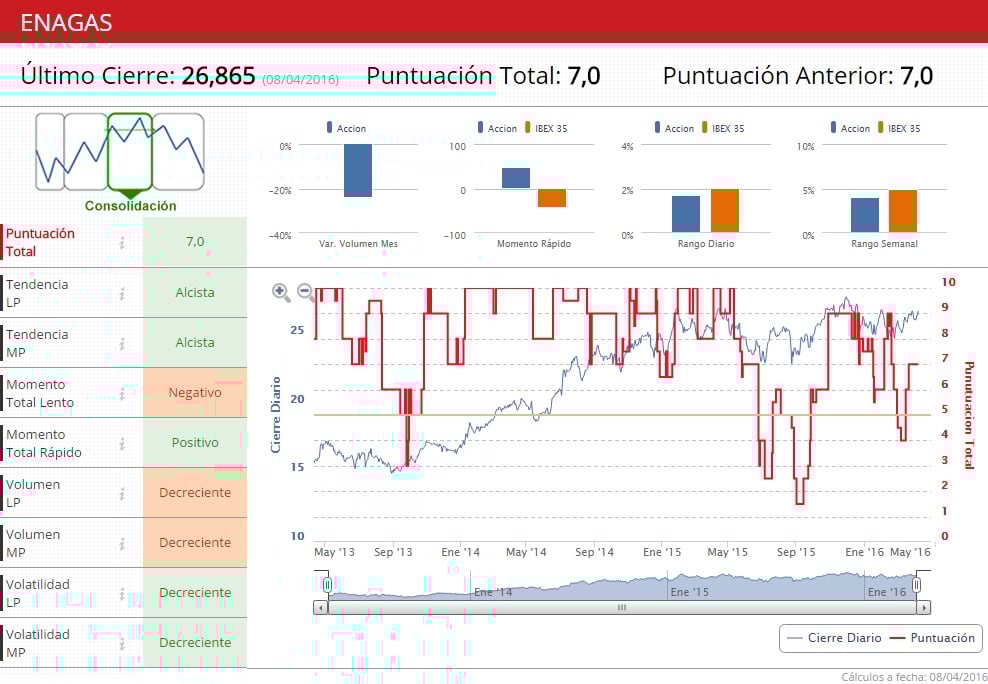Click the left handle of the range navigator
Screen dimensions: 988x684
327,585
